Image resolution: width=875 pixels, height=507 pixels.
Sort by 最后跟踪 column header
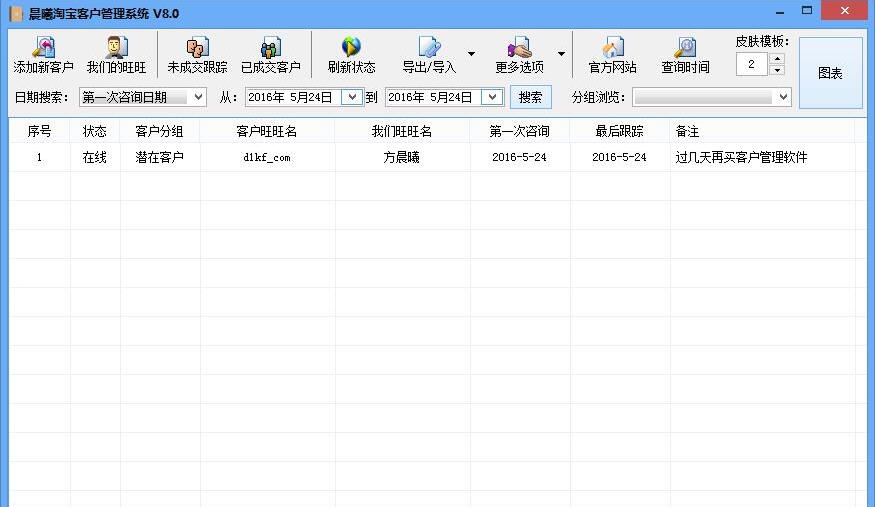[x=619, y=131]
